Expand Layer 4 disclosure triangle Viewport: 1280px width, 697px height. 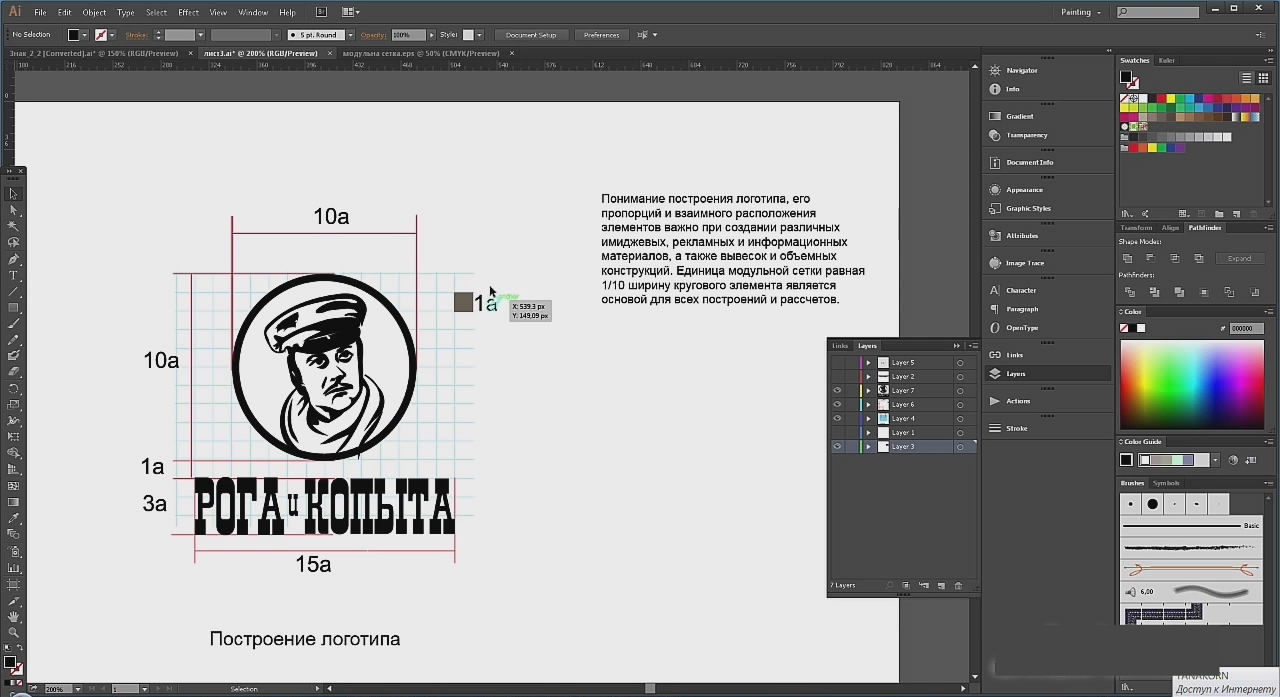coord(869,418)
